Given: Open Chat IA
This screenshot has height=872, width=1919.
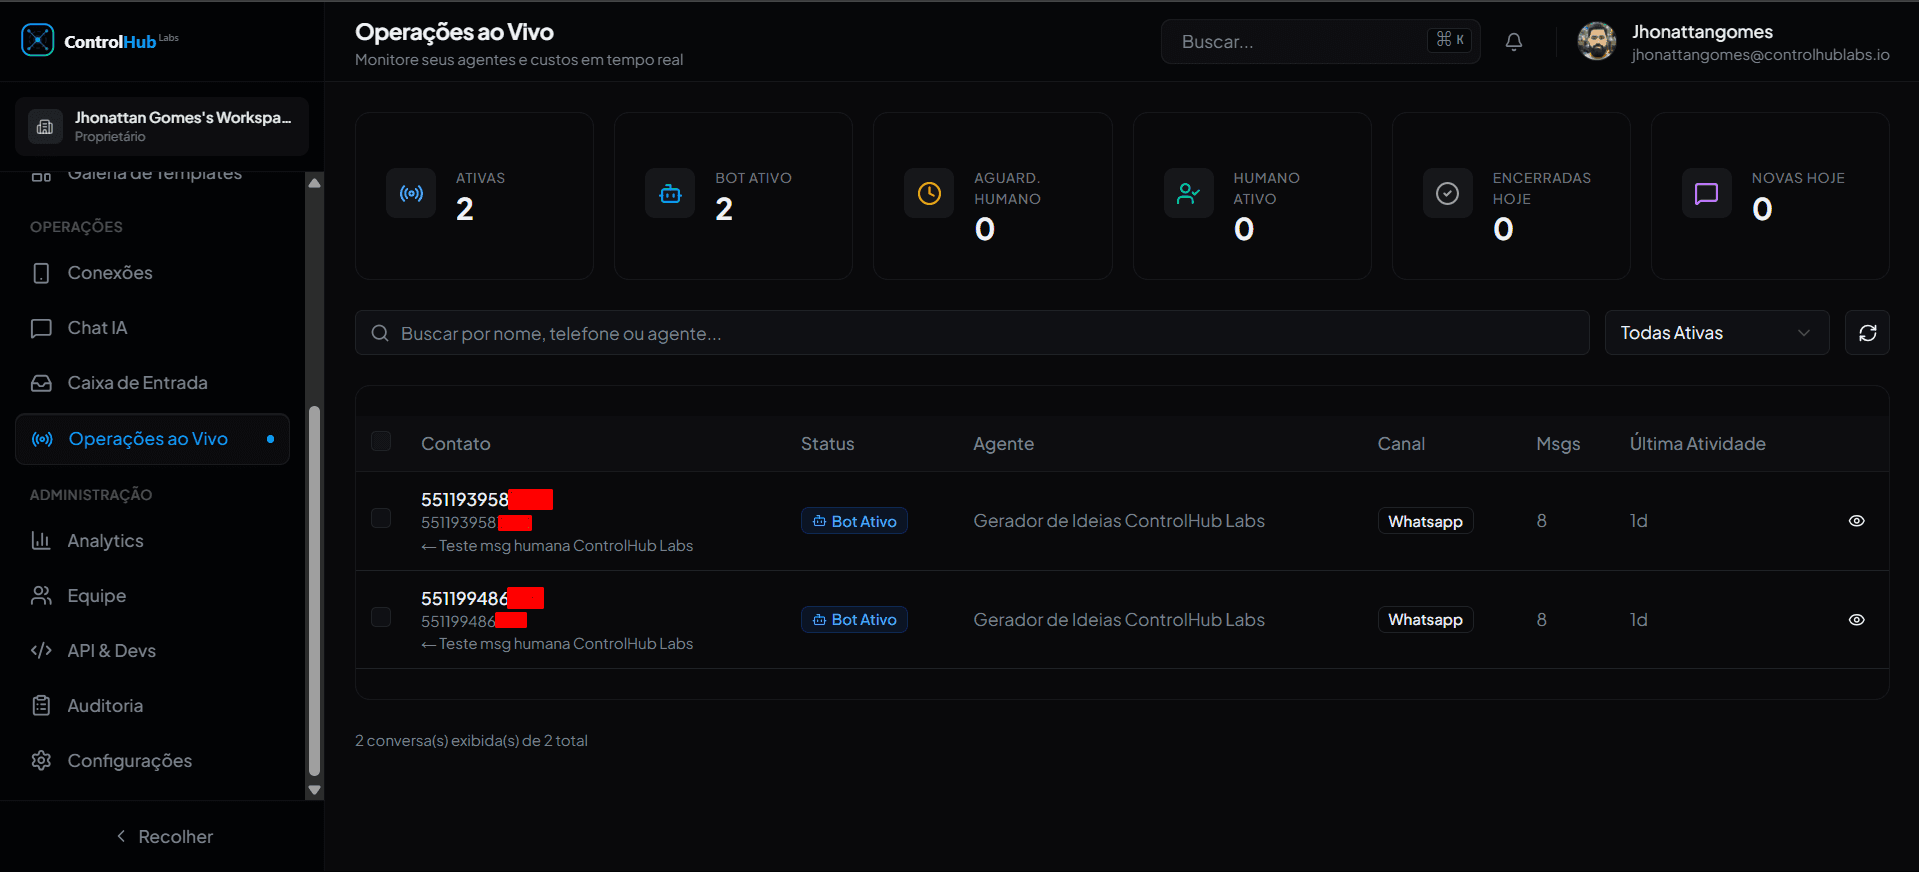Looking at the screenshot, I should pyautogui.click(x=152, y=328).
